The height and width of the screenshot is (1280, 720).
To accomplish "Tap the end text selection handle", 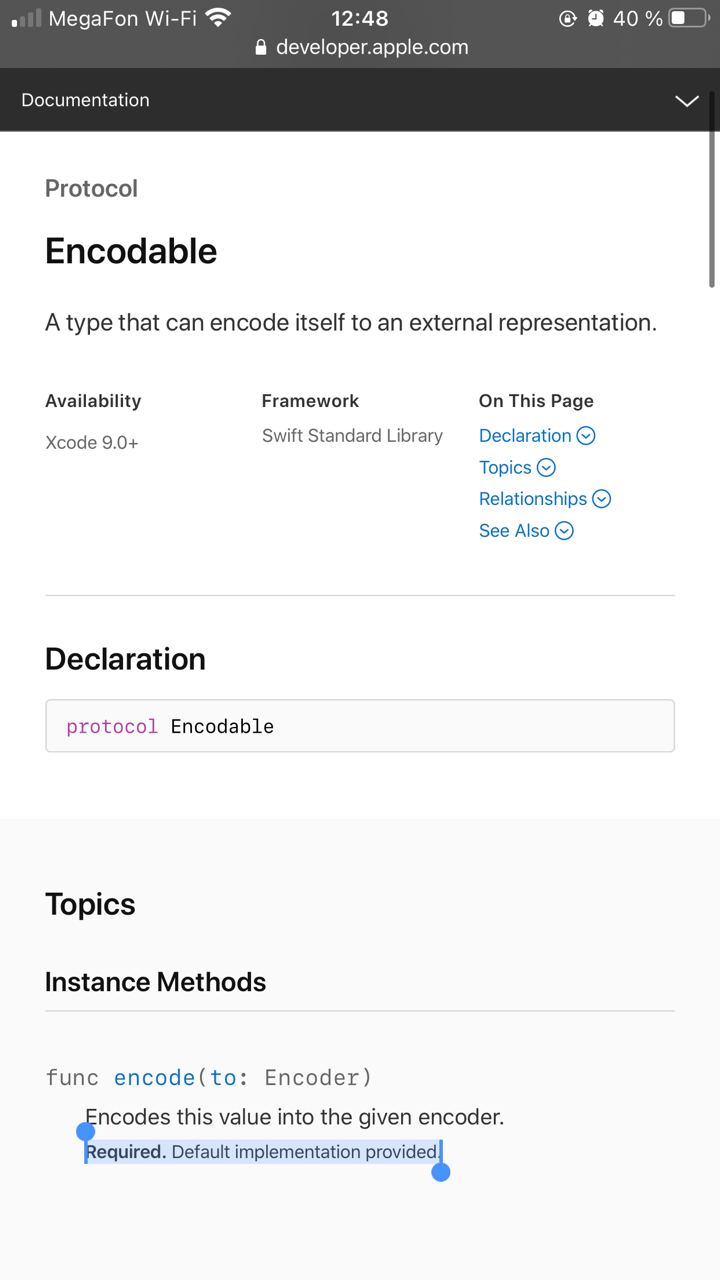I will 441,1171.
